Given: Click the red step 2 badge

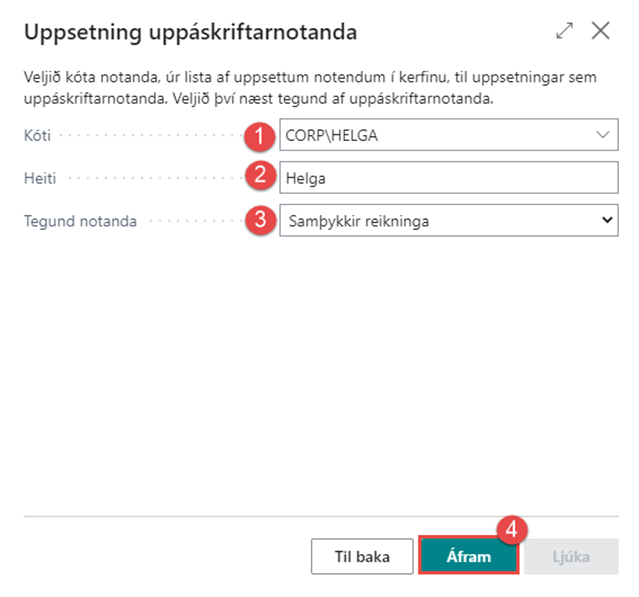Looking at the screenshot, I should [262, 176].
